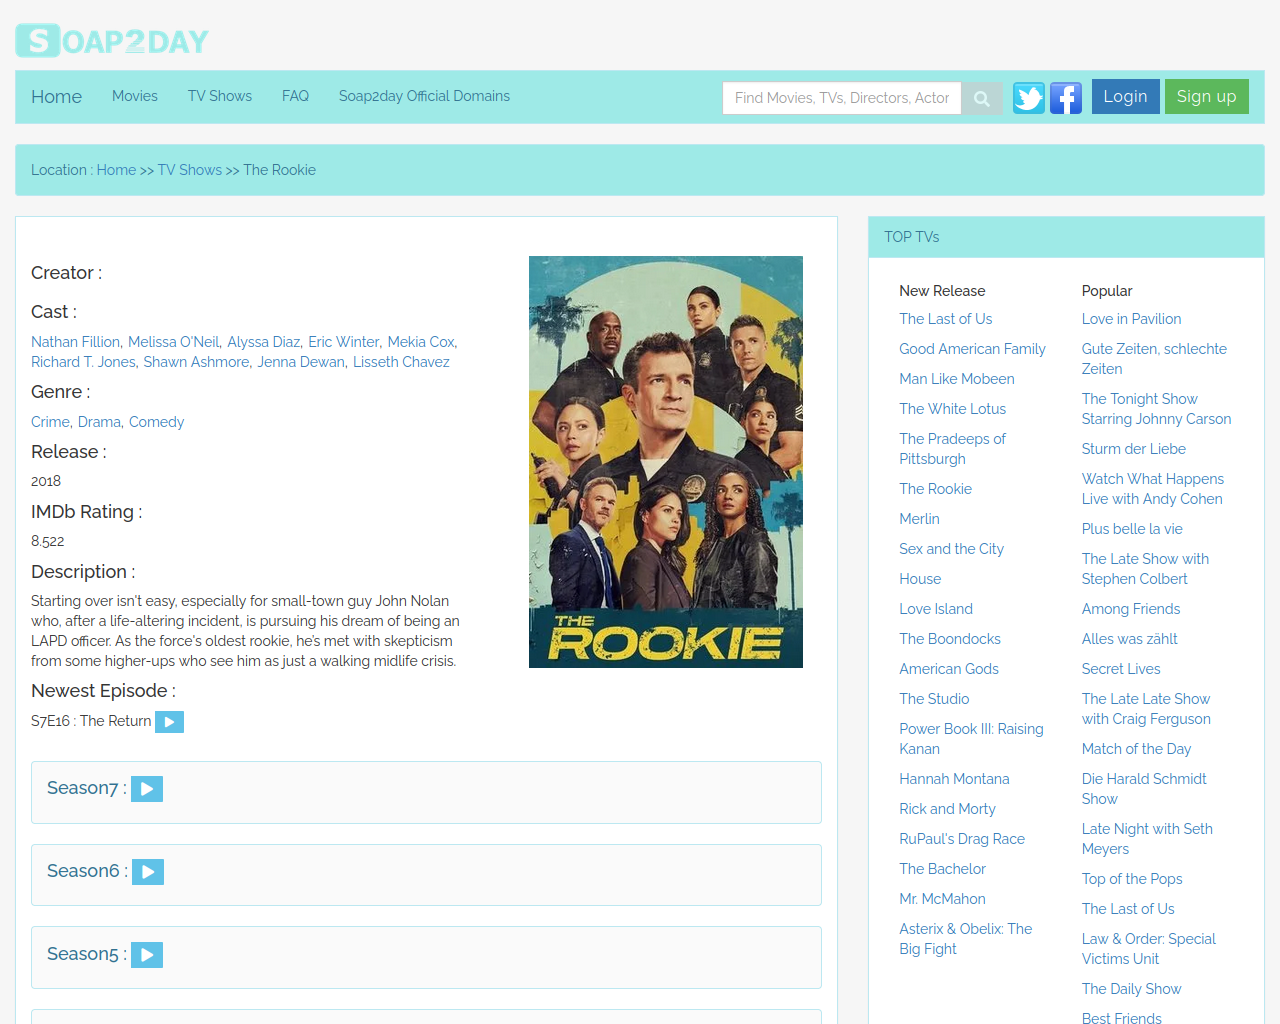Image resolution: width=1280 pixels, height=1024 pixels.
Task: Open cast member Richard T. Jones
Action: coord(83,362)
